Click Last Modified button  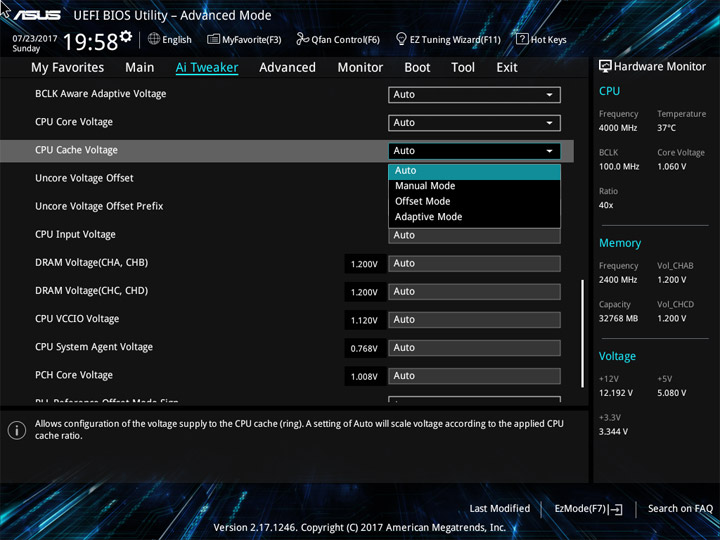pyautogui.click(x=500, y=509)
